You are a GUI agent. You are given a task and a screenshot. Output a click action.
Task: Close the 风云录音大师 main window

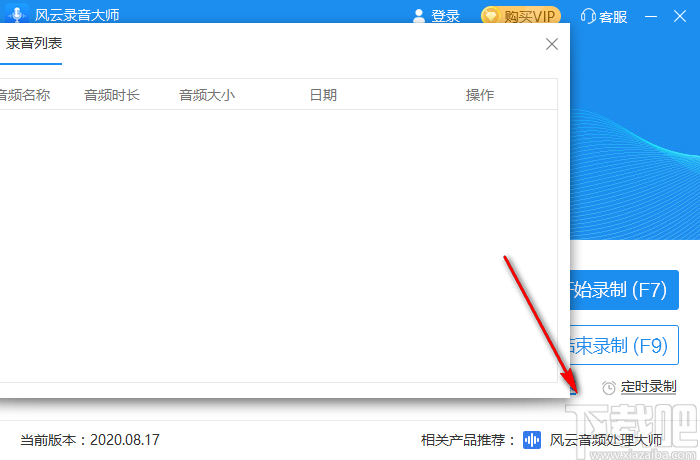(680, 17)
